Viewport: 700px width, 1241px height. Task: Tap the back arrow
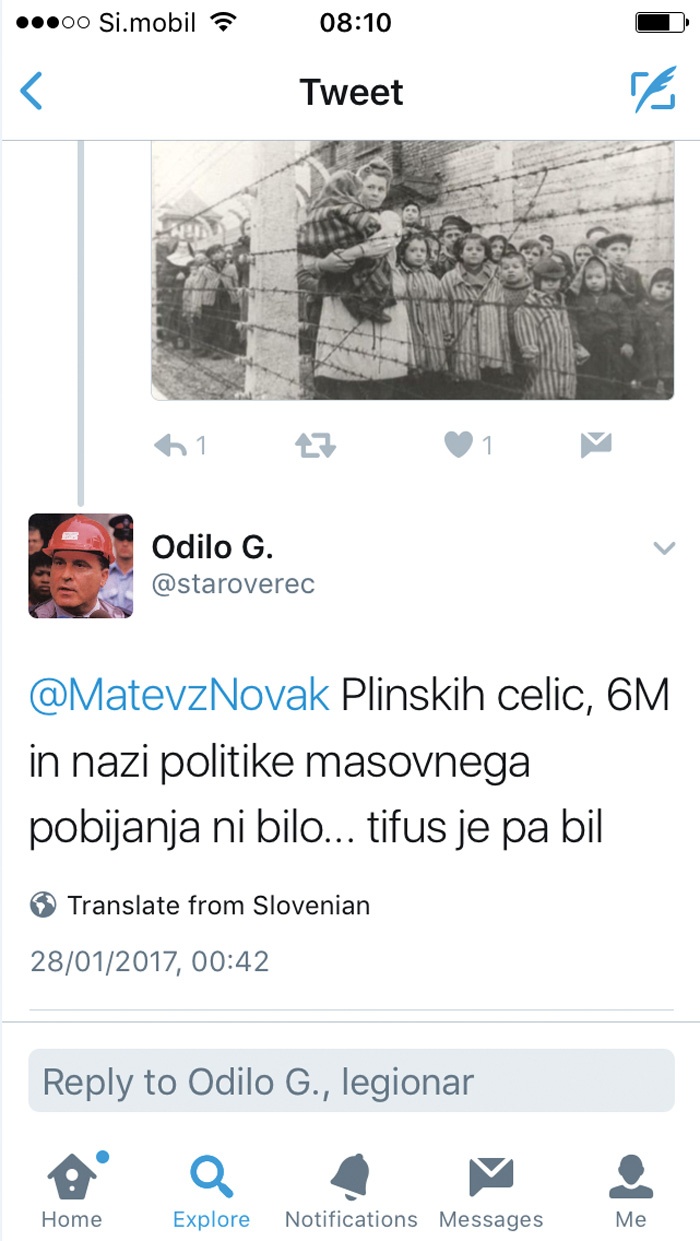31,92
